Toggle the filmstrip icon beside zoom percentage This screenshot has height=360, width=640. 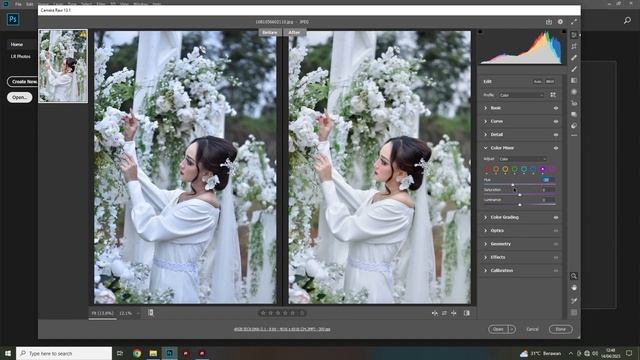click(151, 313)
